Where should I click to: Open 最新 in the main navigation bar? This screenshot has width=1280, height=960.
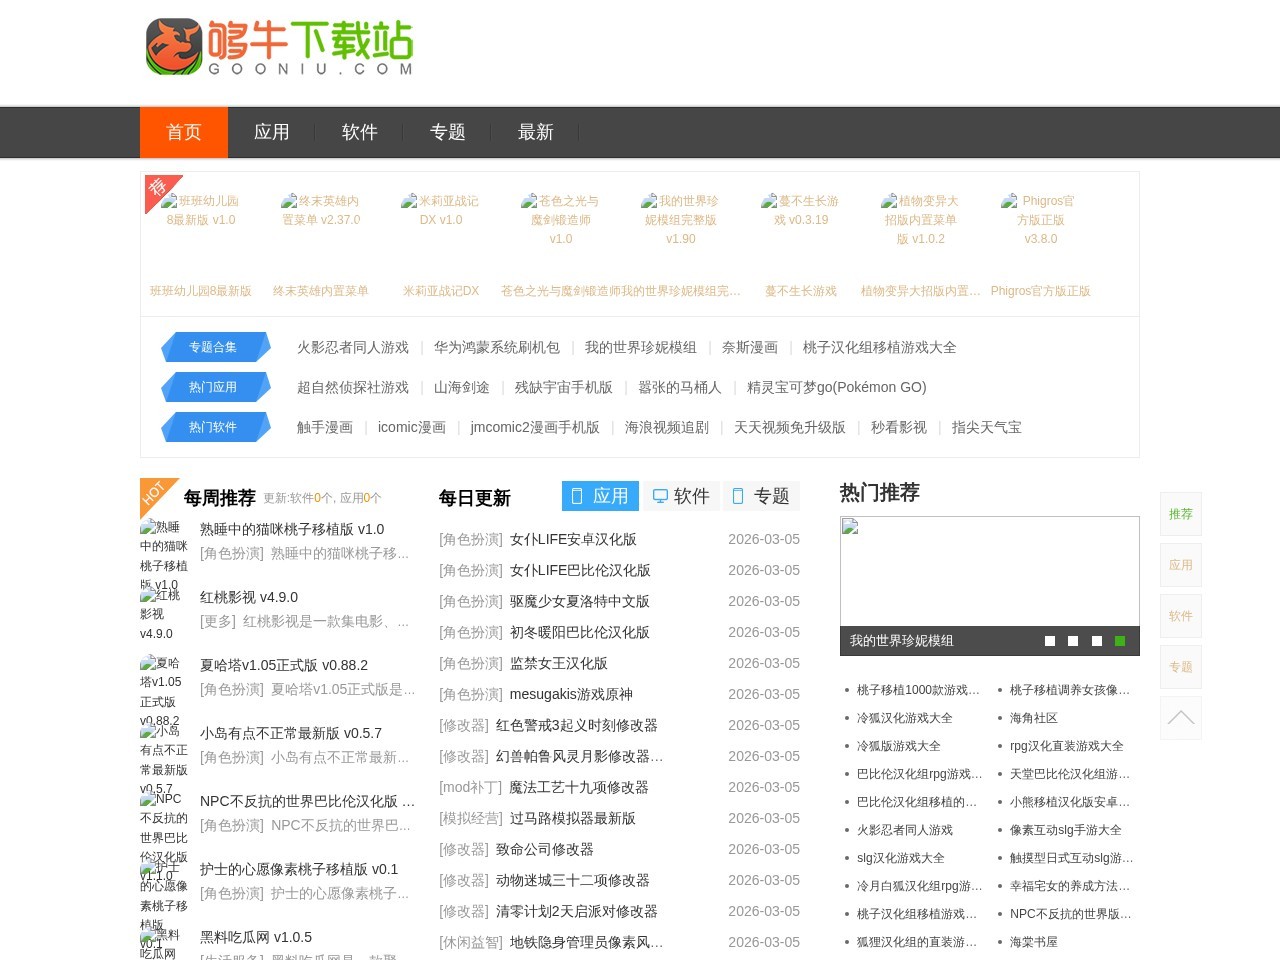535,132
